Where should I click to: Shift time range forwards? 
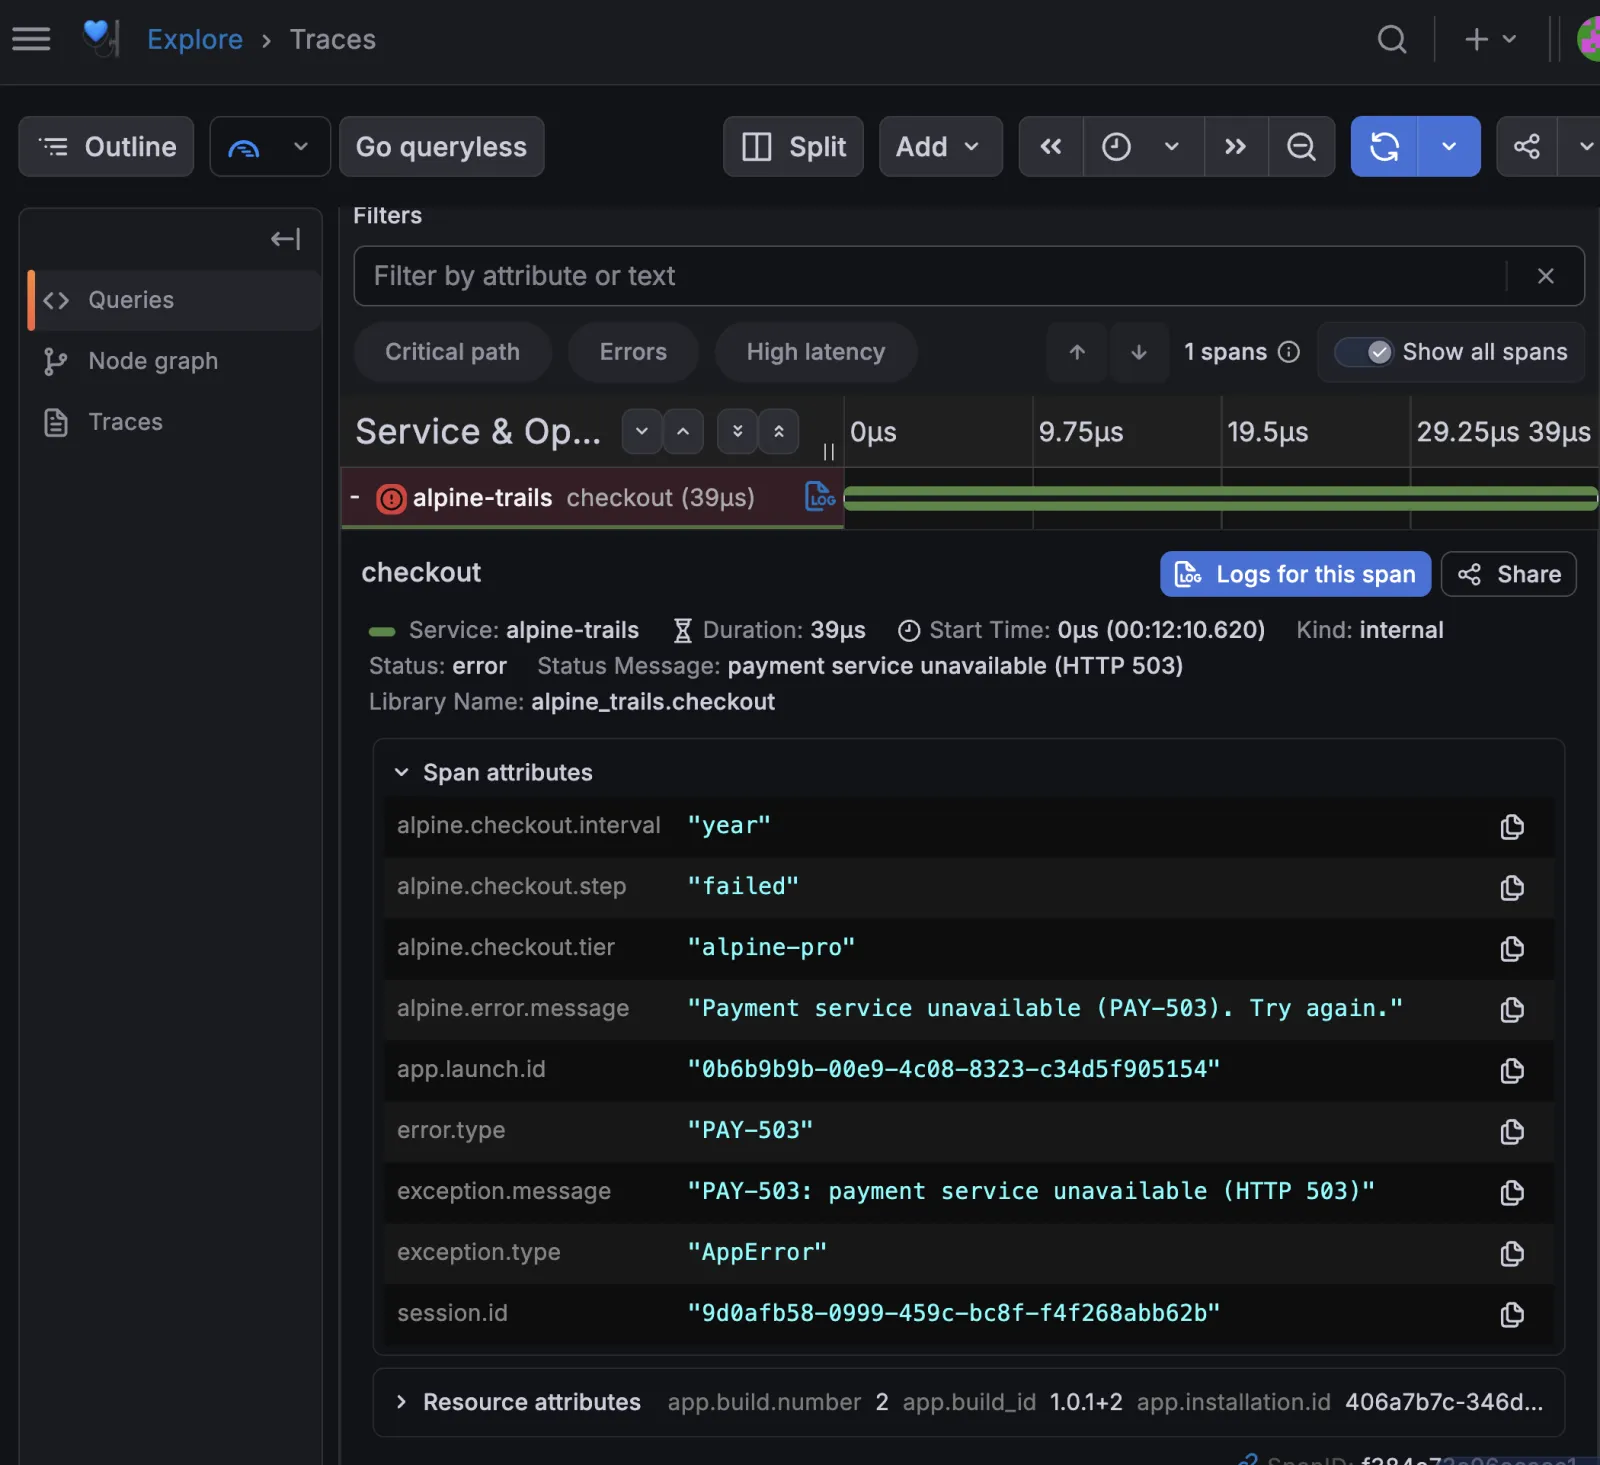point(1236,147)
